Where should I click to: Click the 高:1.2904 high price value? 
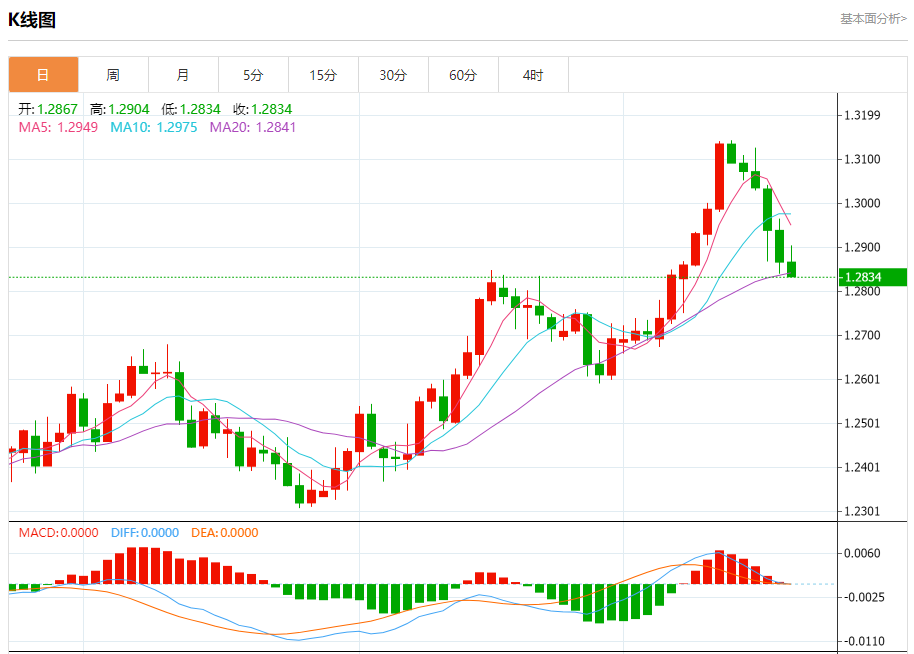tap(119, 109)
